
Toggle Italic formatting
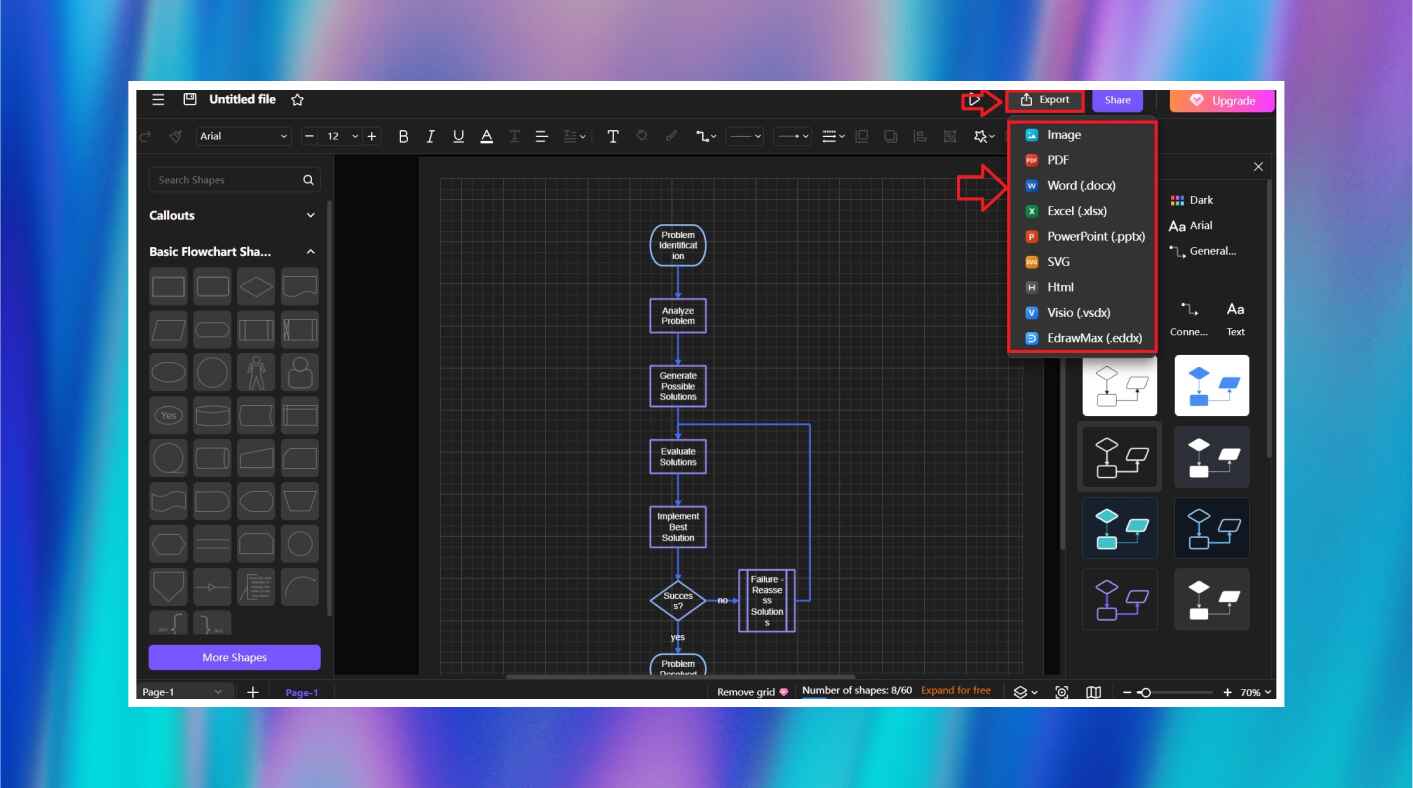431,136
